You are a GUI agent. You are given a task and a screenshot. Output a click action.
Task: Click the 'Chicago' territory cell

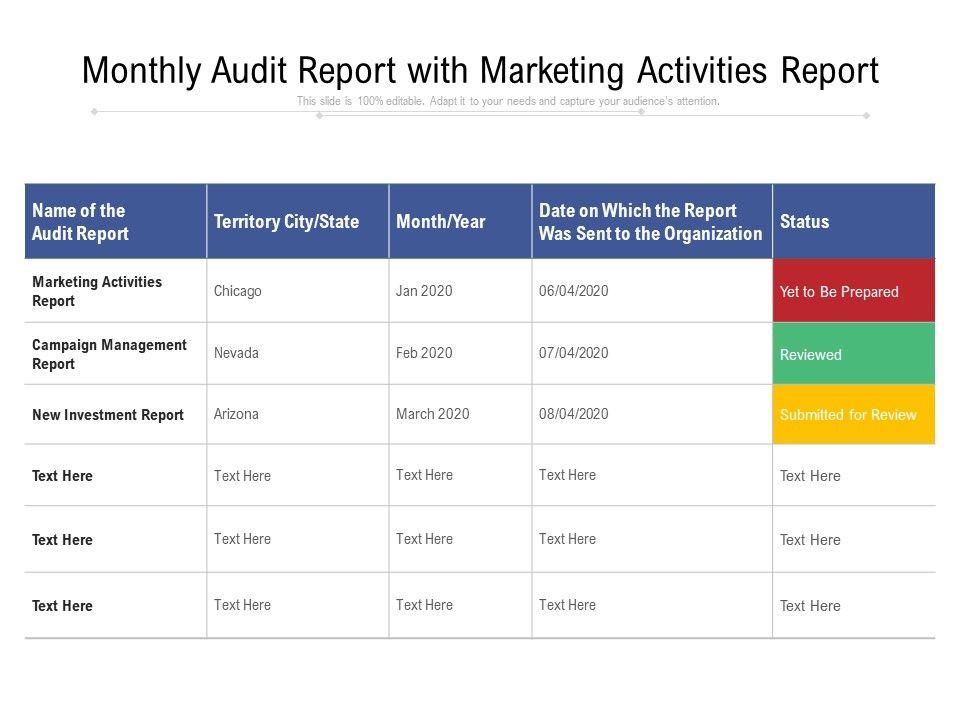tap(298, 291)
